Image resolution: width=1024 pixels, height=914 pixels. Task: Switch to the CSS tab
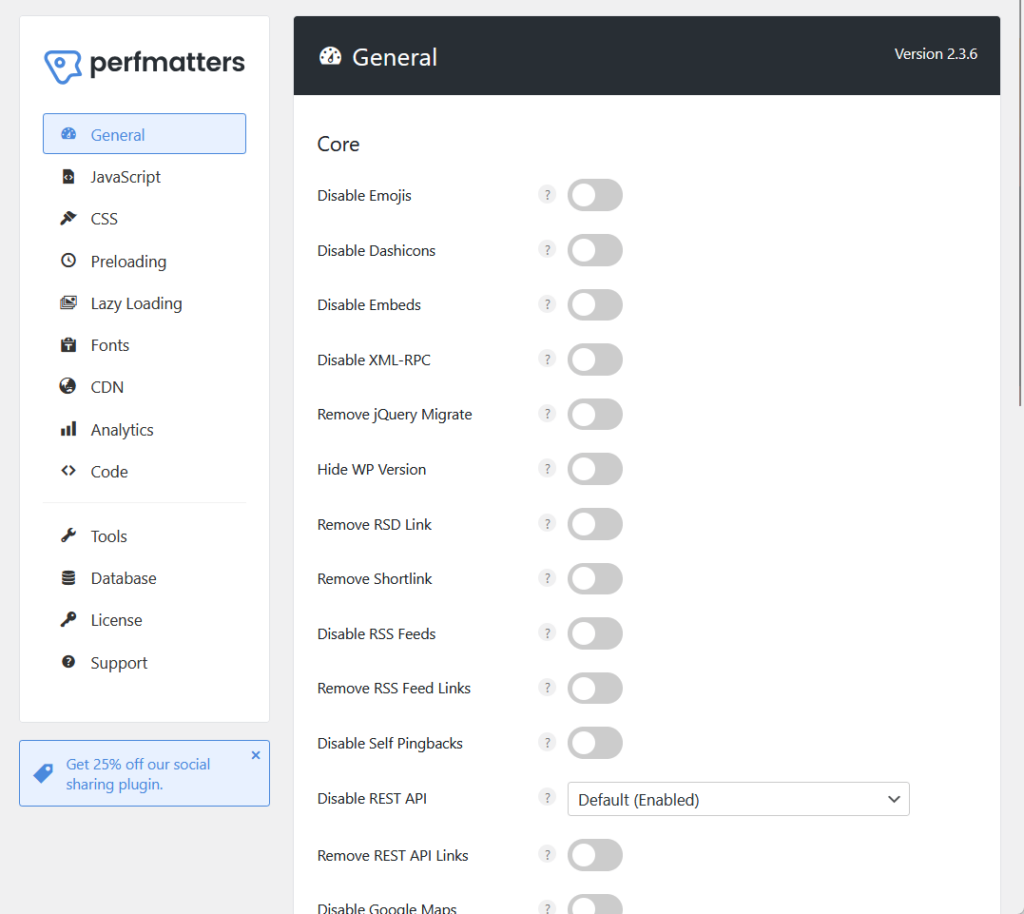pyautogui.click(x=144, y=219)
